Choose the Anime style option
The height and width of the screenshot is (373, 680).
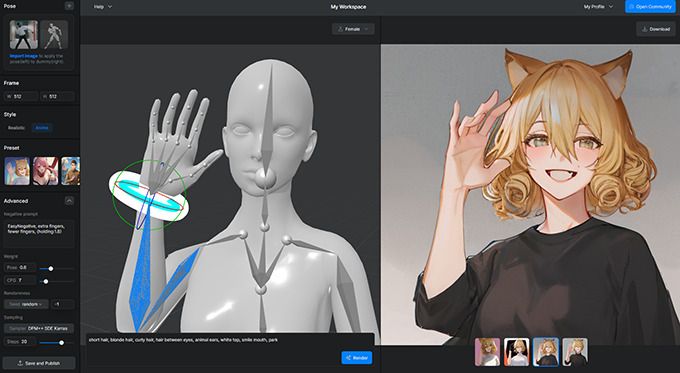[x=42, y=128]
